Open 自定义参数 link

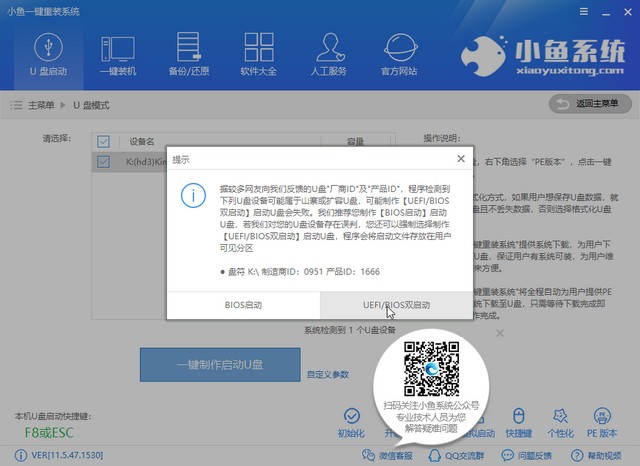tap(328, 374)
